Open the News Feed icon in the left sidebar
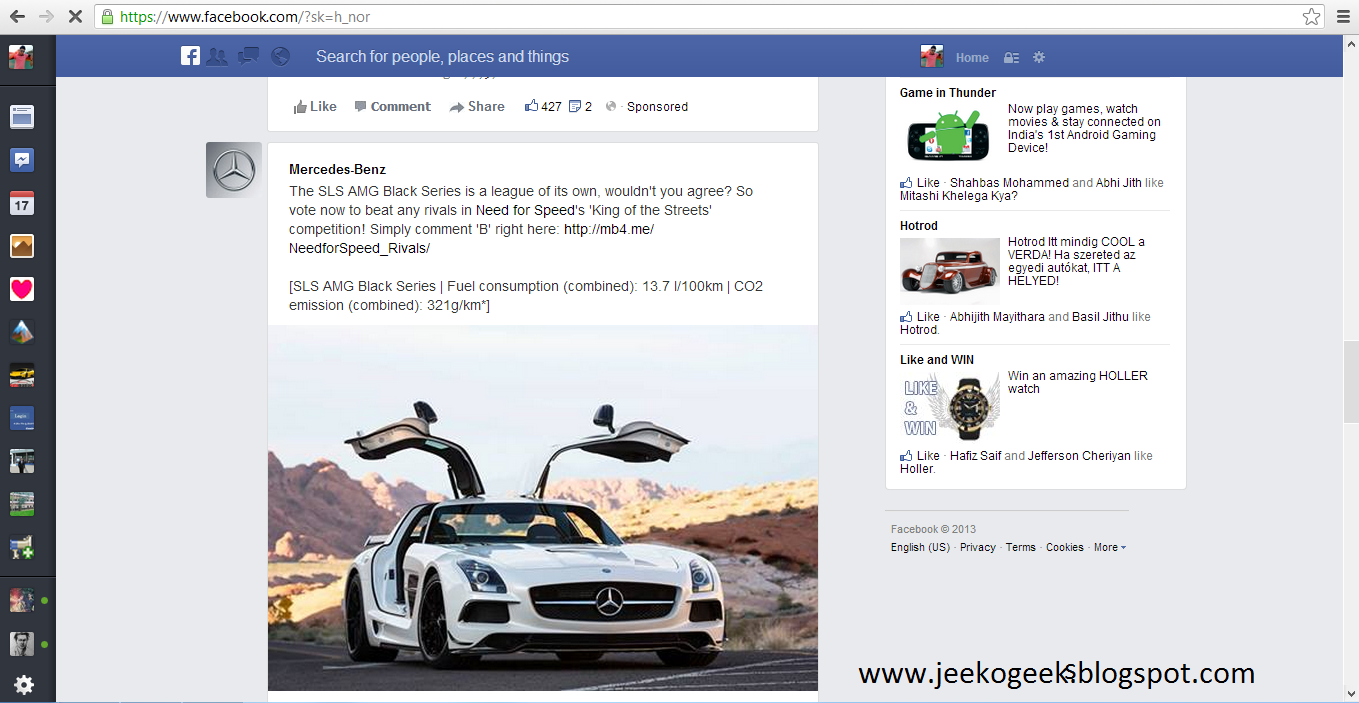This screenshot has height=703, width=1359. 22,117
